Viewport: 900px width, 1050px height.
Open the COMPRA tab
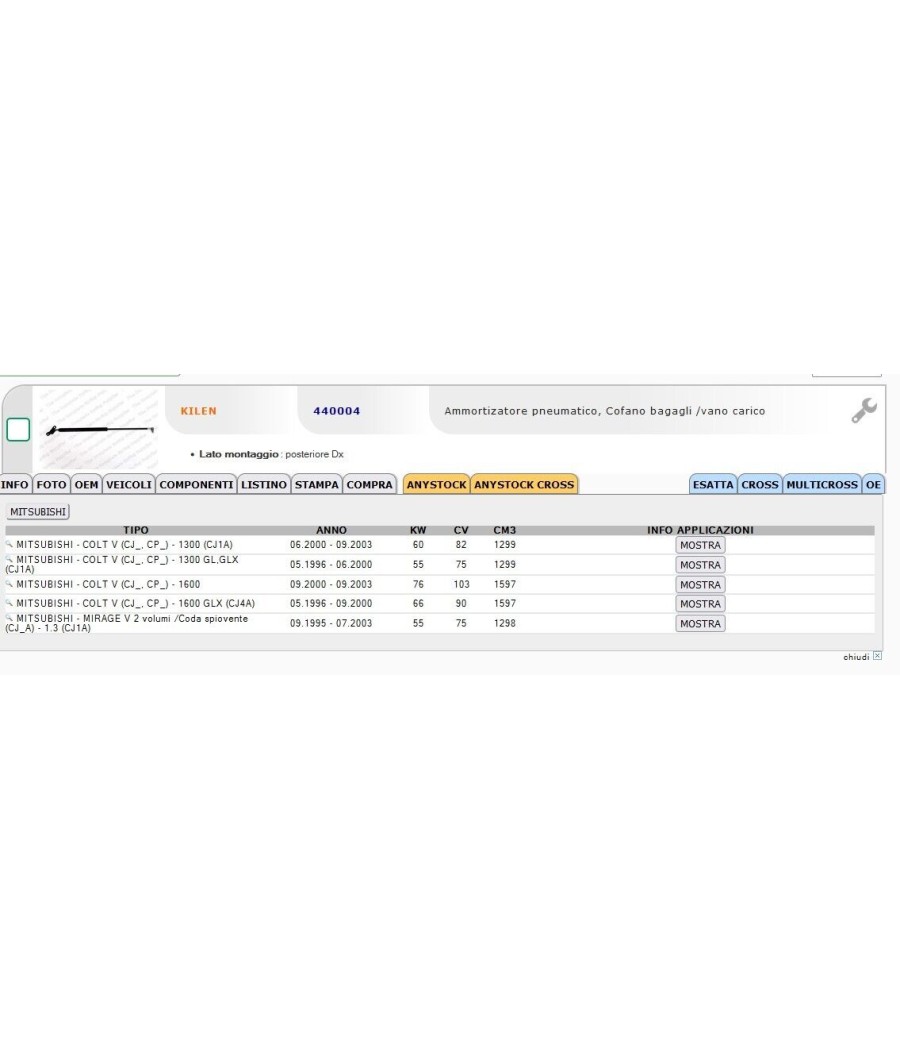point(370,484)
